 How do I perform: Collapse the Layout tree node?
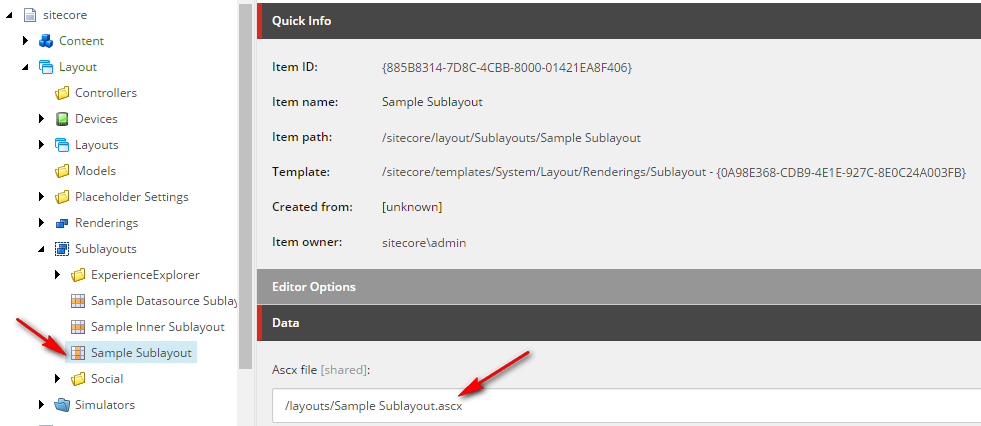tap(26, 67)
